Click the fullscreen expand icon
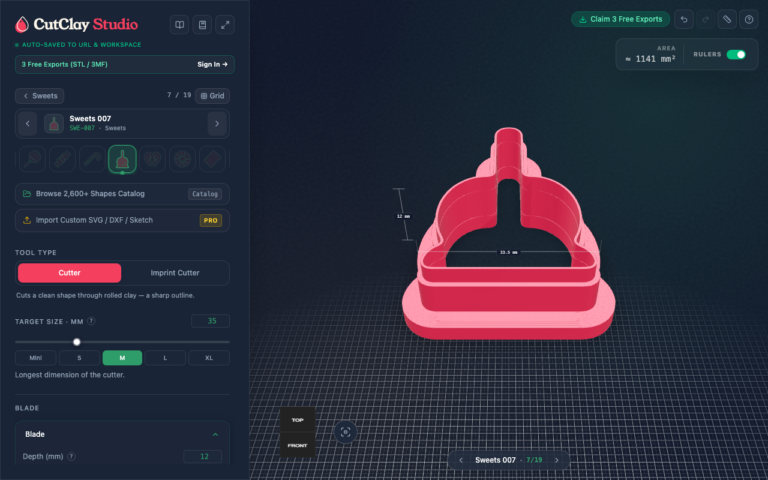This screenshot has width=768, height=480. click(225, 25)
